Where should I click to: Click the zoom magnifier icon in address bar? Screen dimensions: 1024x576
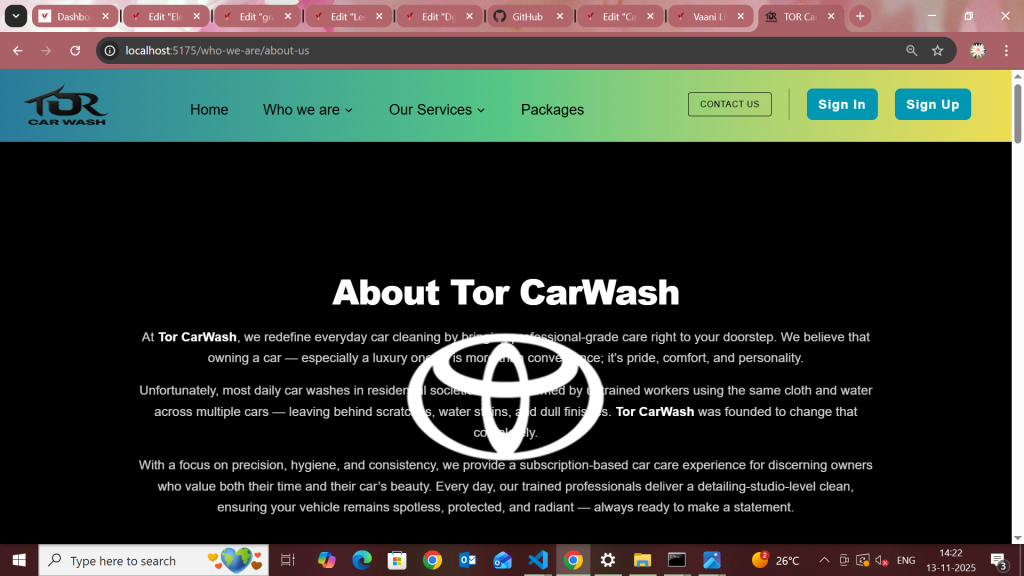pyautogui.click(x=911, y=50)
